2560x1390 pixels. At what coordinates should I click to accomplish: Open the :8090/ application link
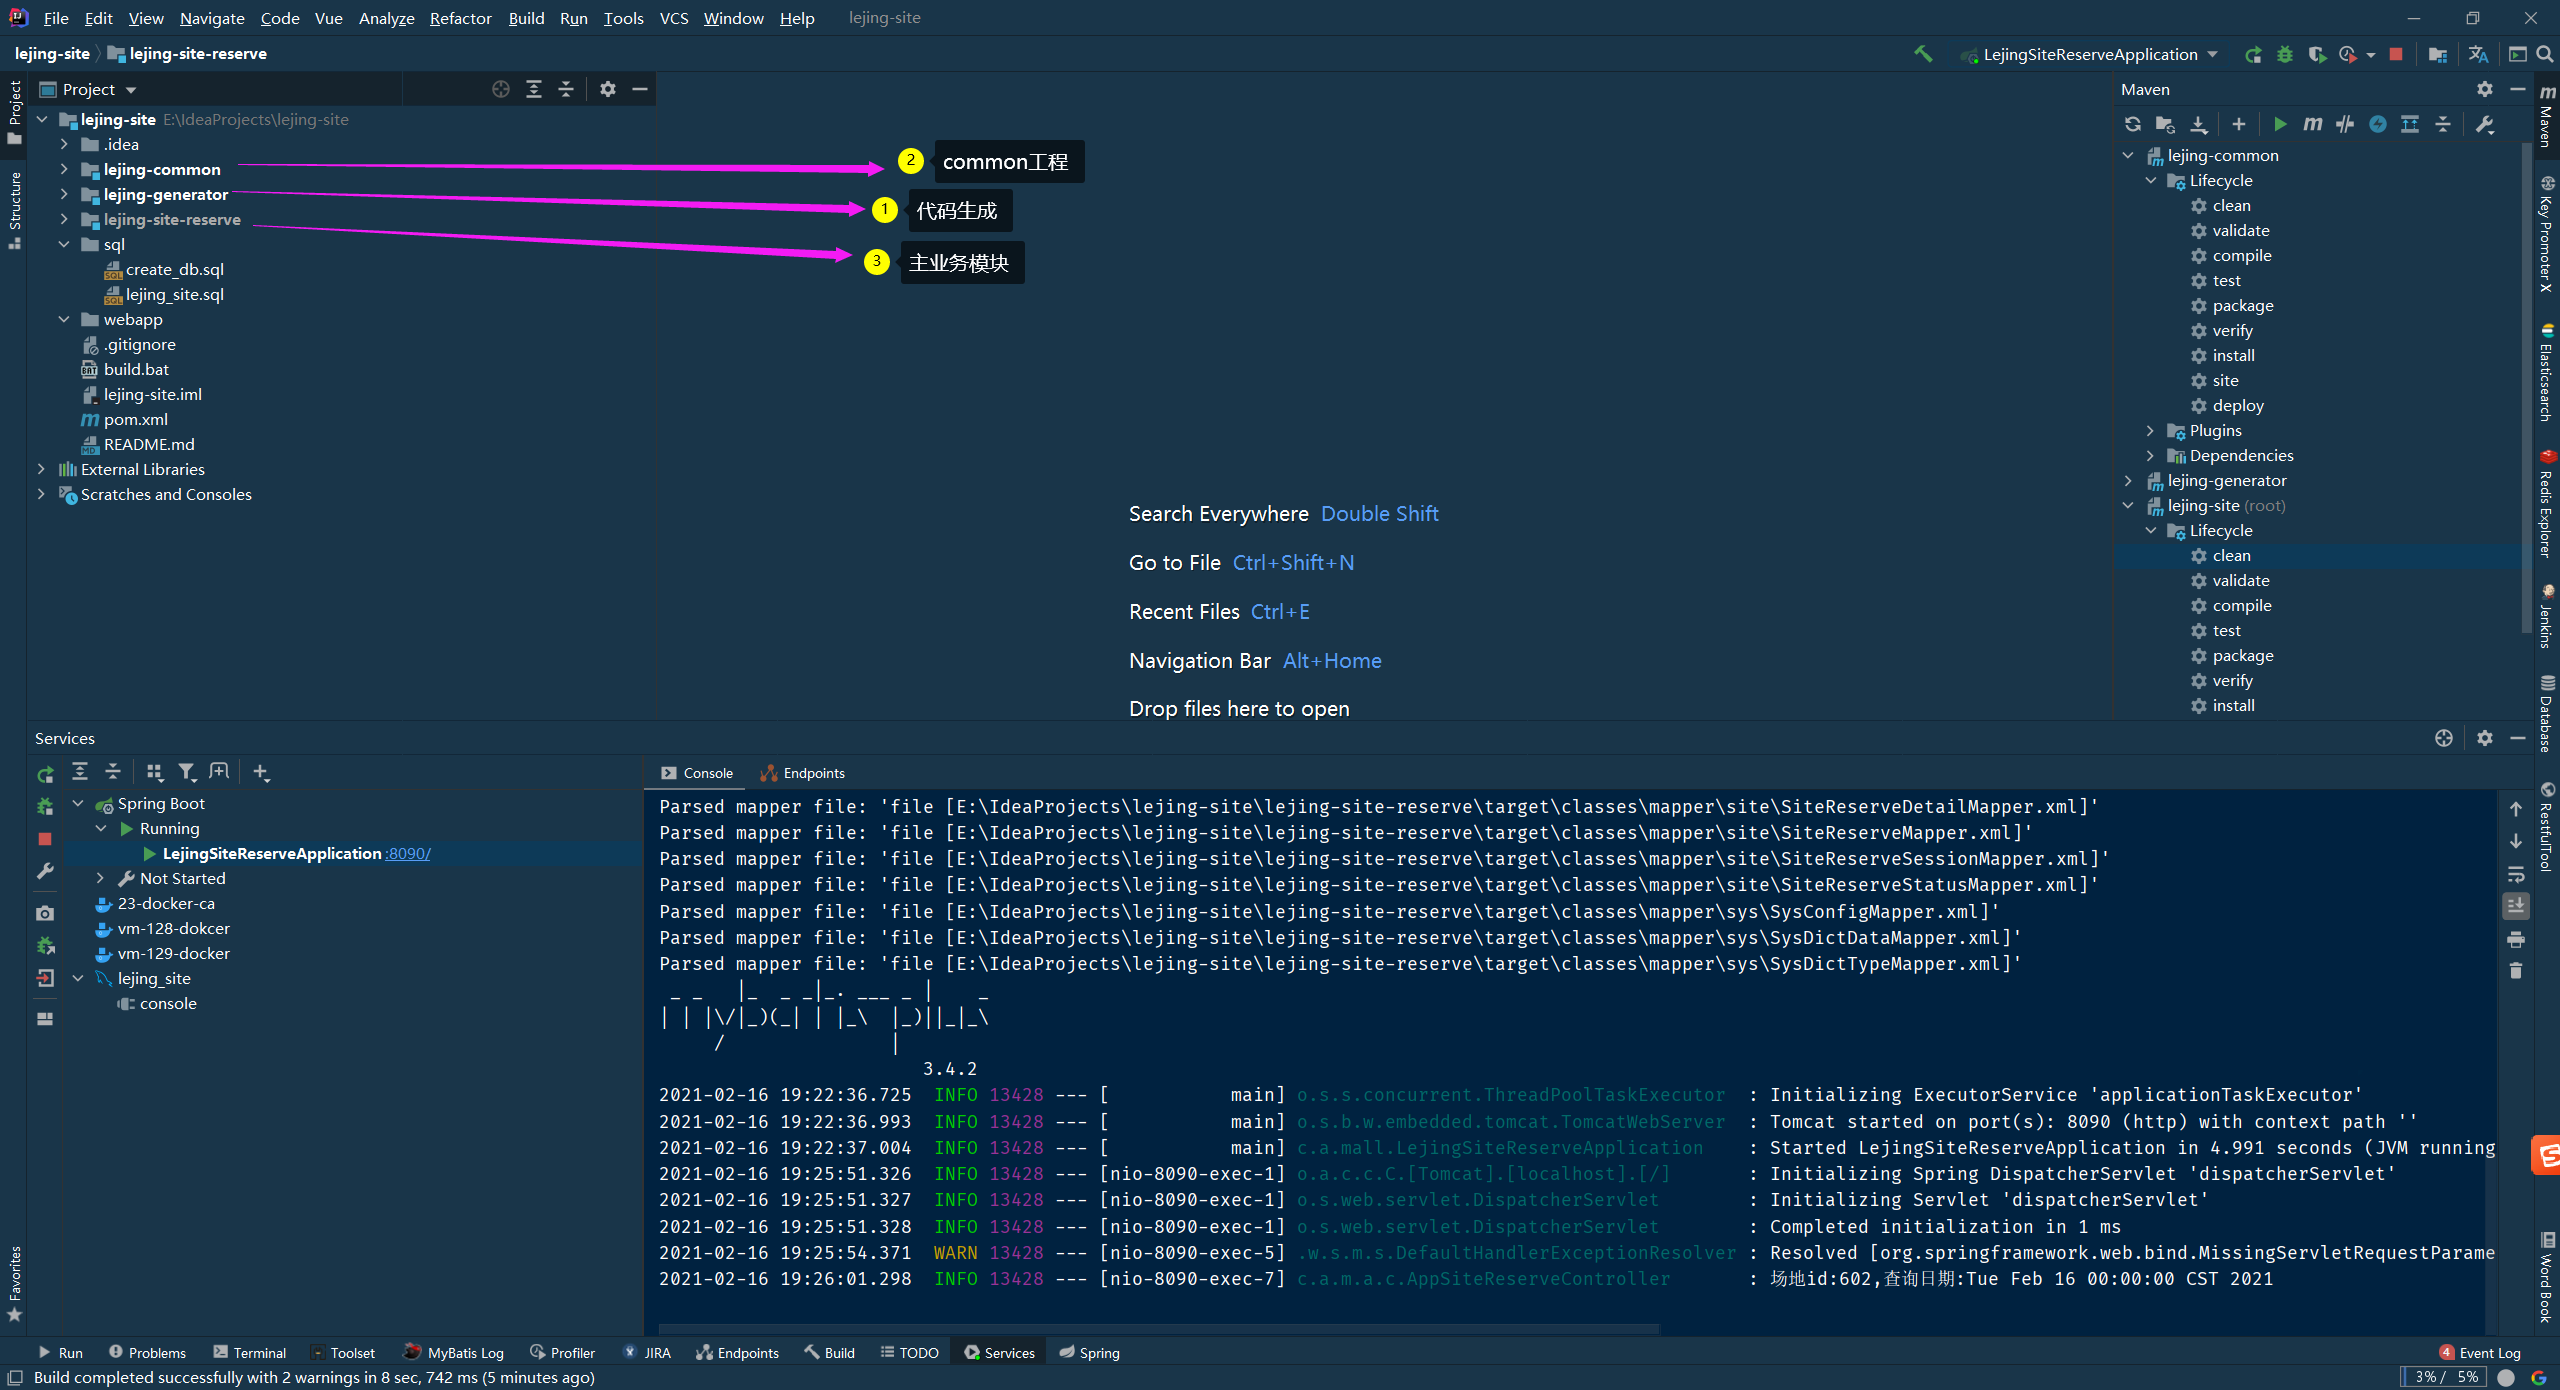click(x=408, y=854)
